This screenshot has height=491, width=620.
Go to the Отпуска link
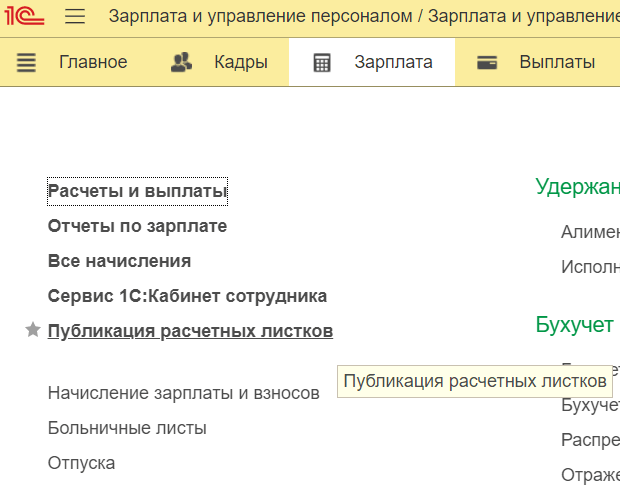pyautogui.click(x=81, y=463)
